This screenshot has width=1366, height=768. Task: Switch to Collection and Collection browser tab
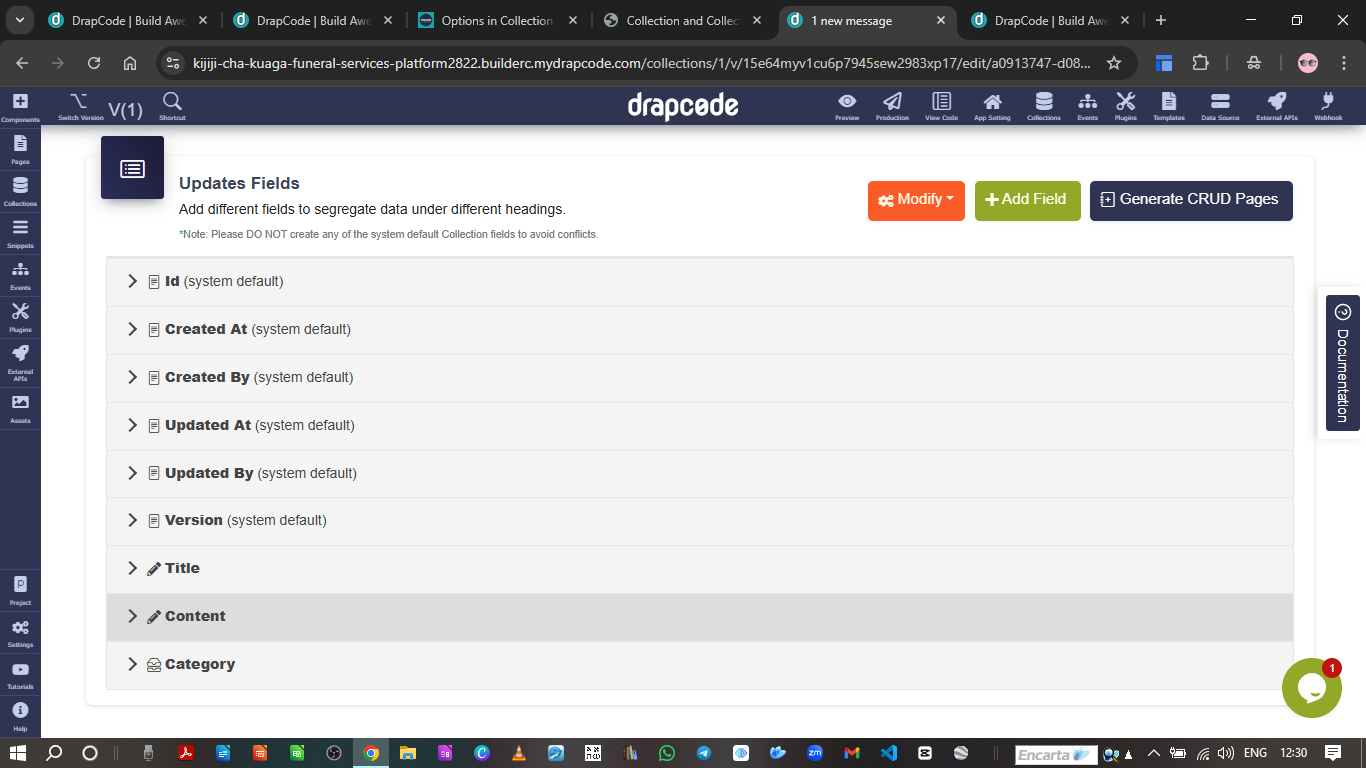pyautogui.click(x=683, y=20)
